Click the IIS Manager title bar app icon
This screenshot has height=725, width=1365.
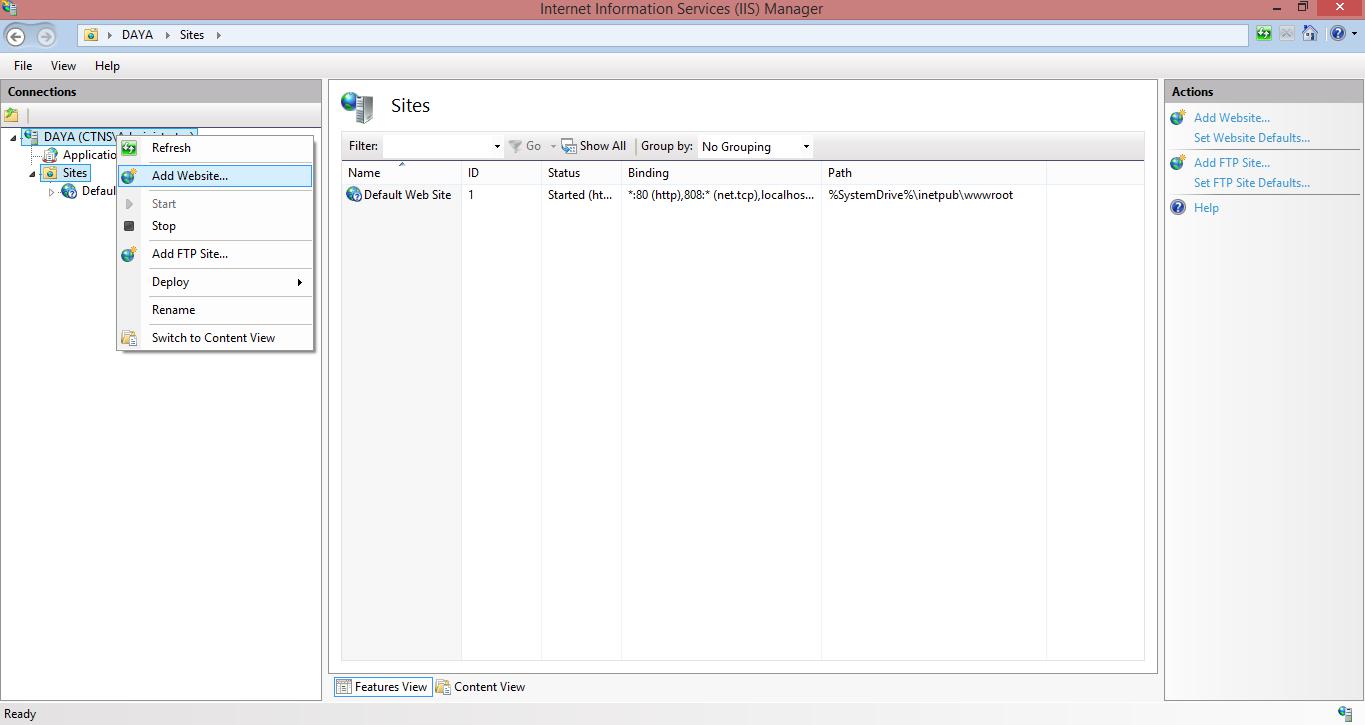tap(9, 8)
